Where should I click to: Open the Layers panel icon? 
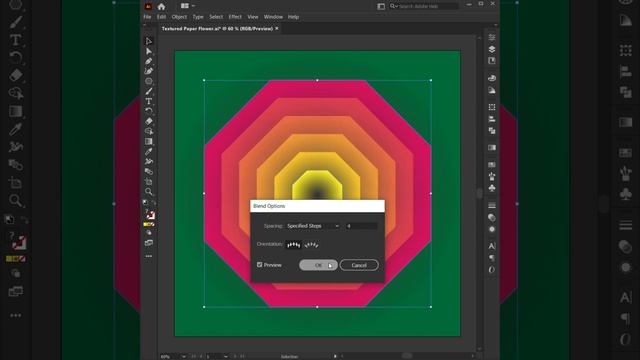pyautogui.click(x=492, y=49)
